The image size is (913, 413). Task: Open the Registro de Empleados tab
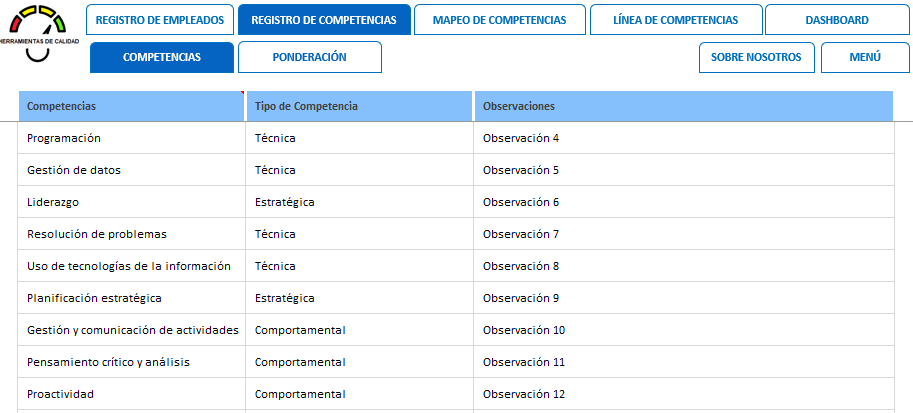coord(161,20)
